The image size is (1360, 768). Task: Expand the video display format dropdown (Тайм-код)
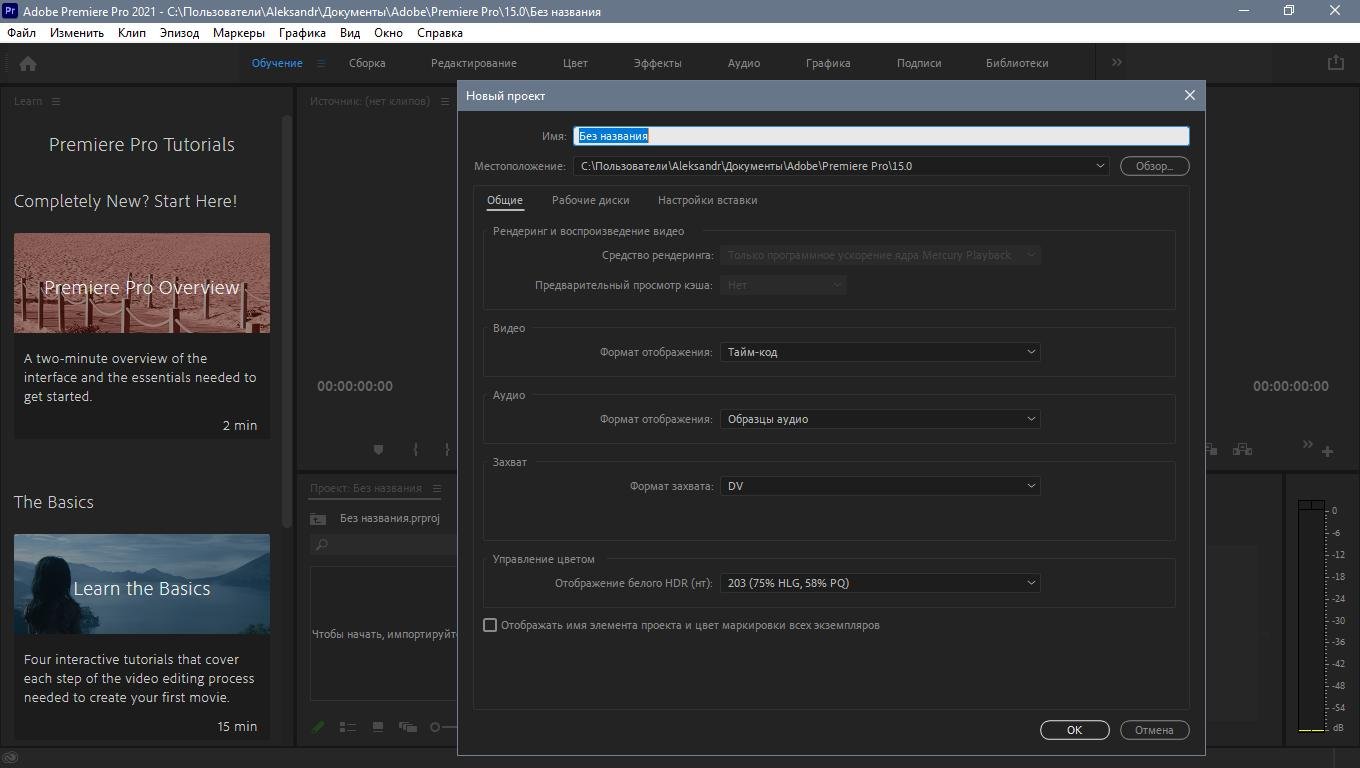click(879, 352)
